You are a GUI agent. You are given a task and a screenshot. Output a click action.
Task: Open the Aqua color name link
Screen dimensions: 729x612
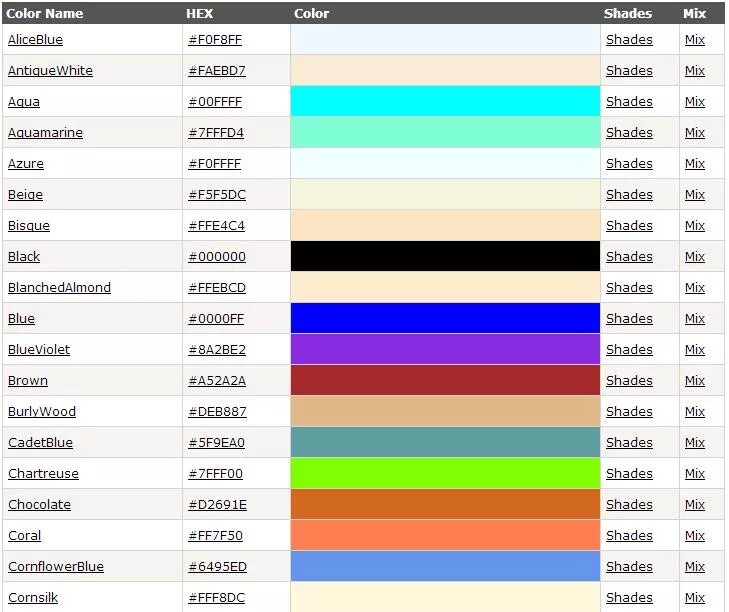[x=24, y=101]
